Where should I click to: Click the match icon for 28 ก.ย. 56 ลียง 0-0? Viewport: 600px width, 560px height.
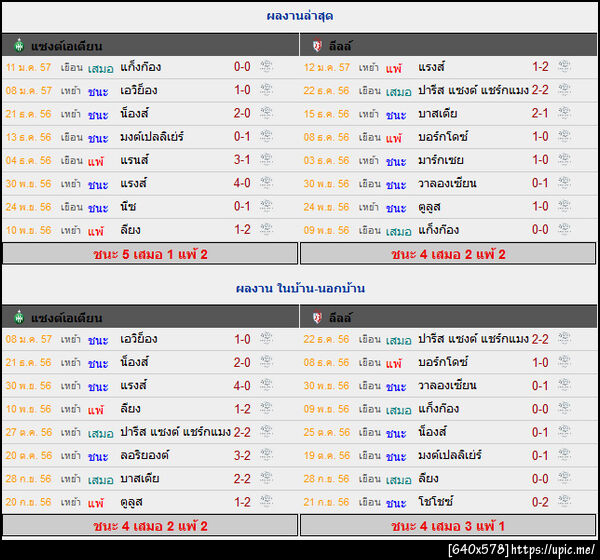(564, 478)
